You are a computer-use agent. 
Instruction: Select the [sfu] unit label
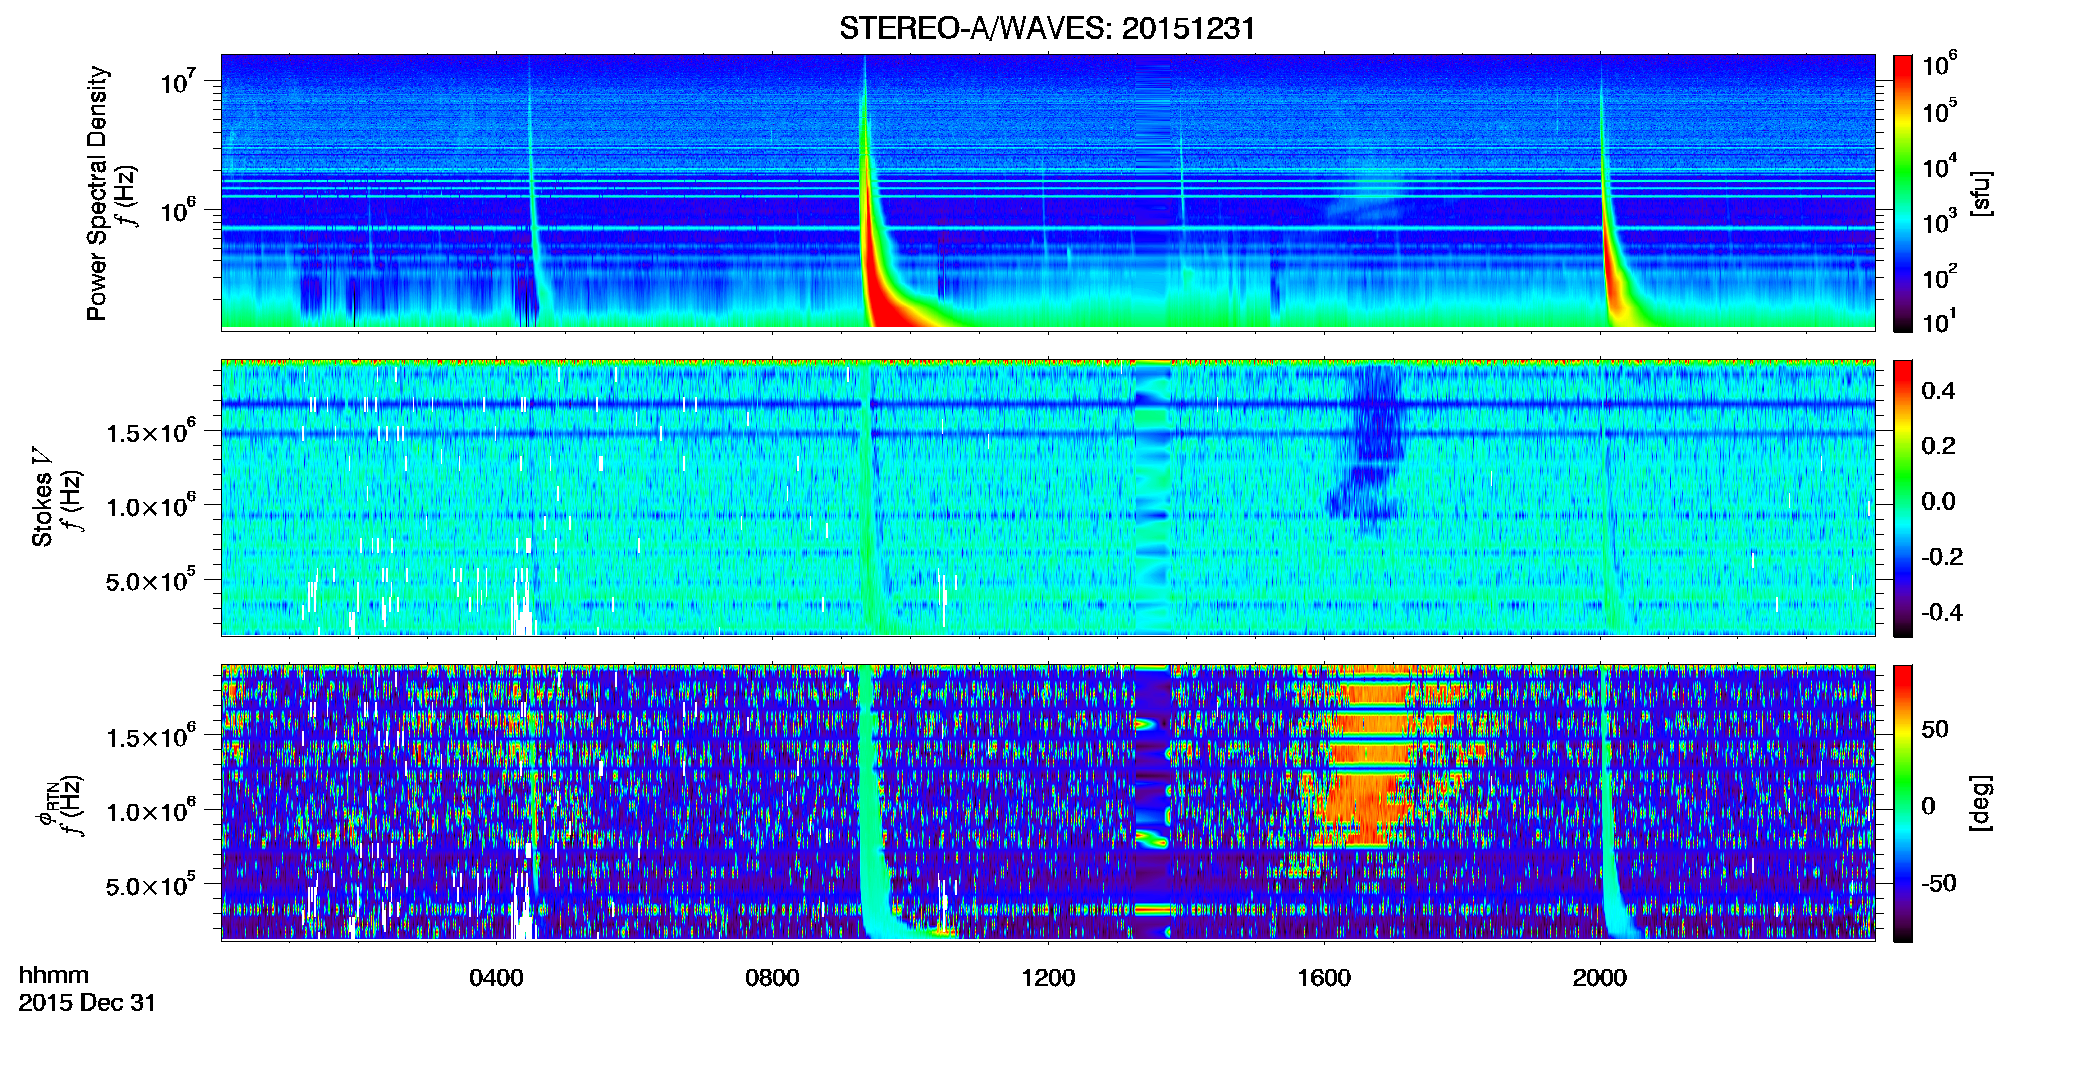pos(1982,193)
